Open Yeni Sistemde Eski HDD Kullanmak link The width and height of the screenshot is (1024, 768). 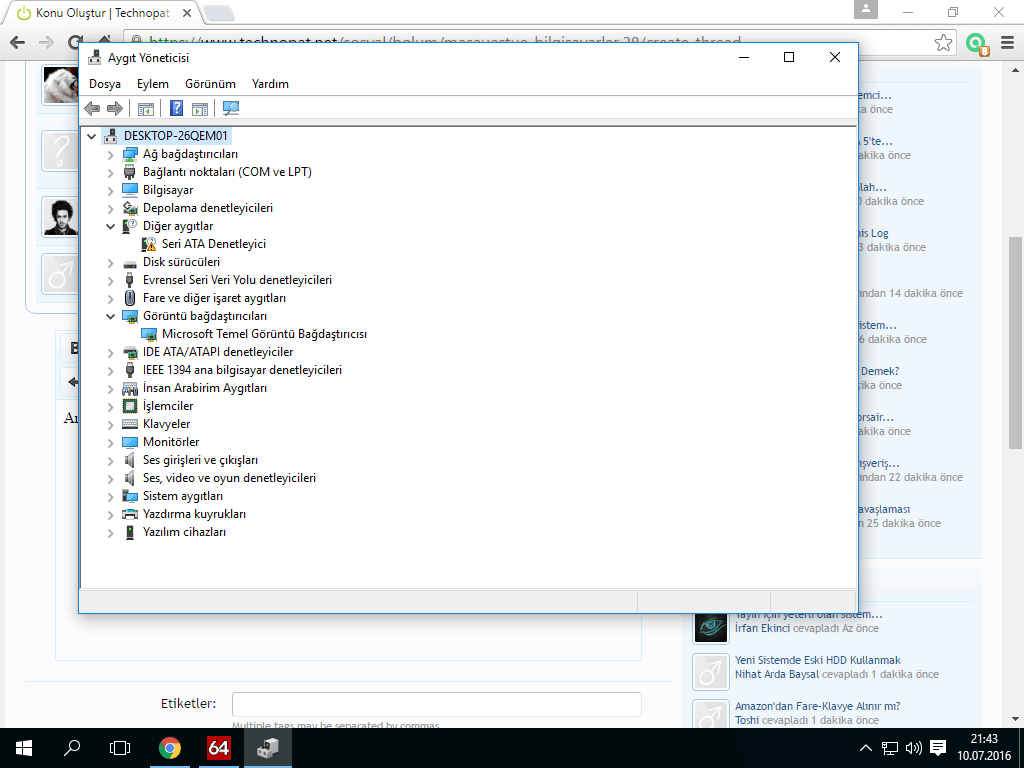click(818, 660)
